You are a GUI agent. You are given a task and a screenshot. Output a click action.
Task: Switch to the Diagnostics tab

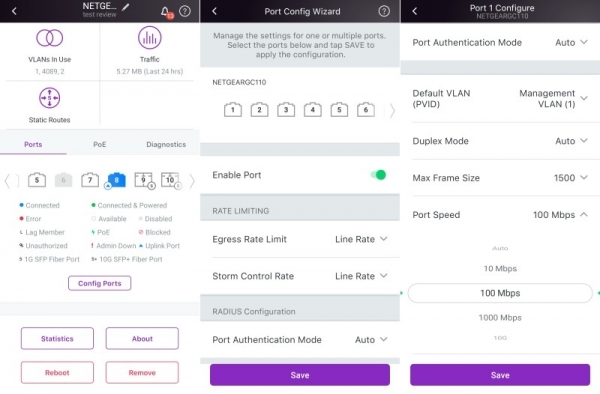166,145
